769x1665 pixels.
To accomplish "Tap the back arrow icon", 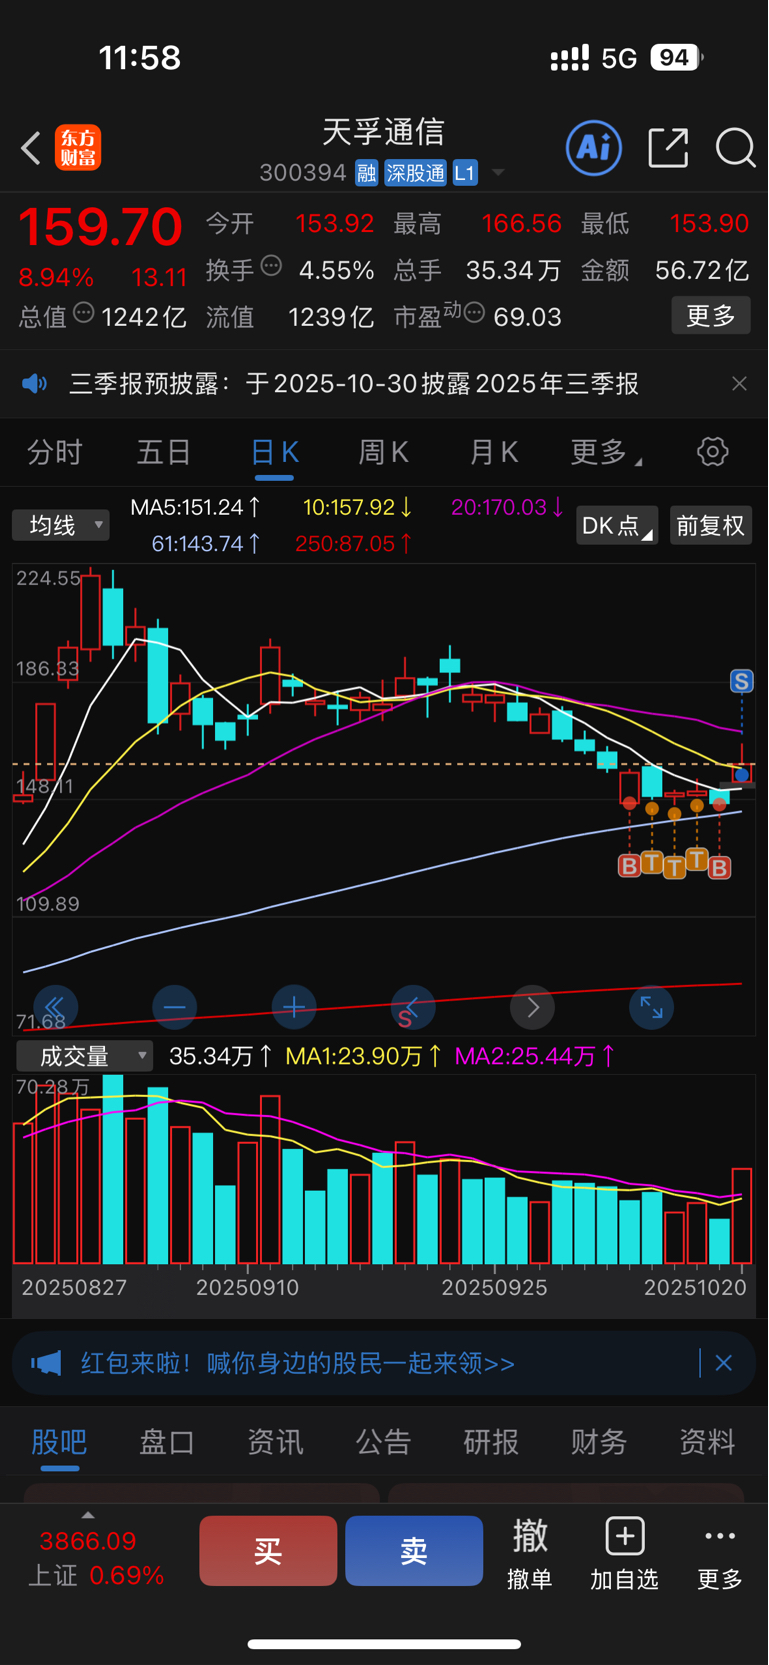I will [x=31, y=148].
